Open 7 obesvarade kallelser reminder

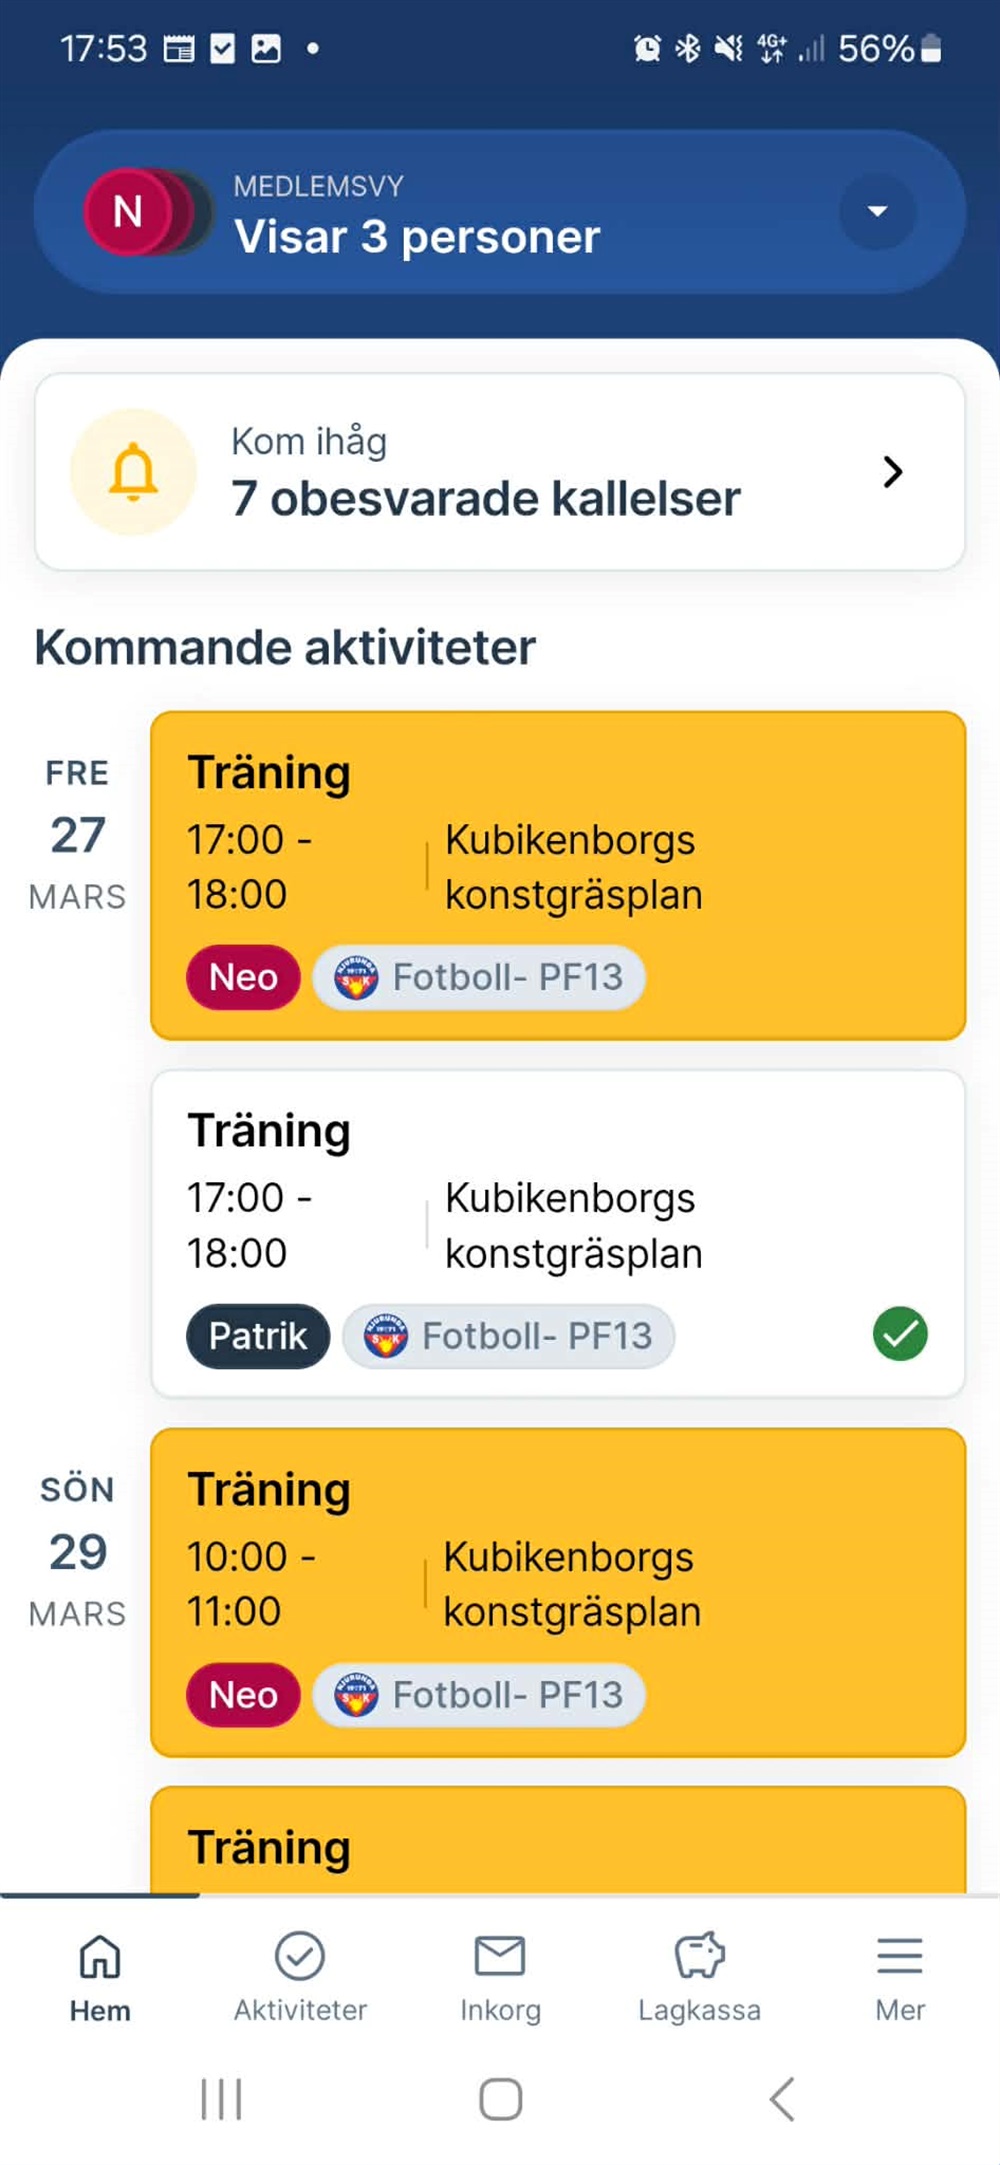point(486,498)
